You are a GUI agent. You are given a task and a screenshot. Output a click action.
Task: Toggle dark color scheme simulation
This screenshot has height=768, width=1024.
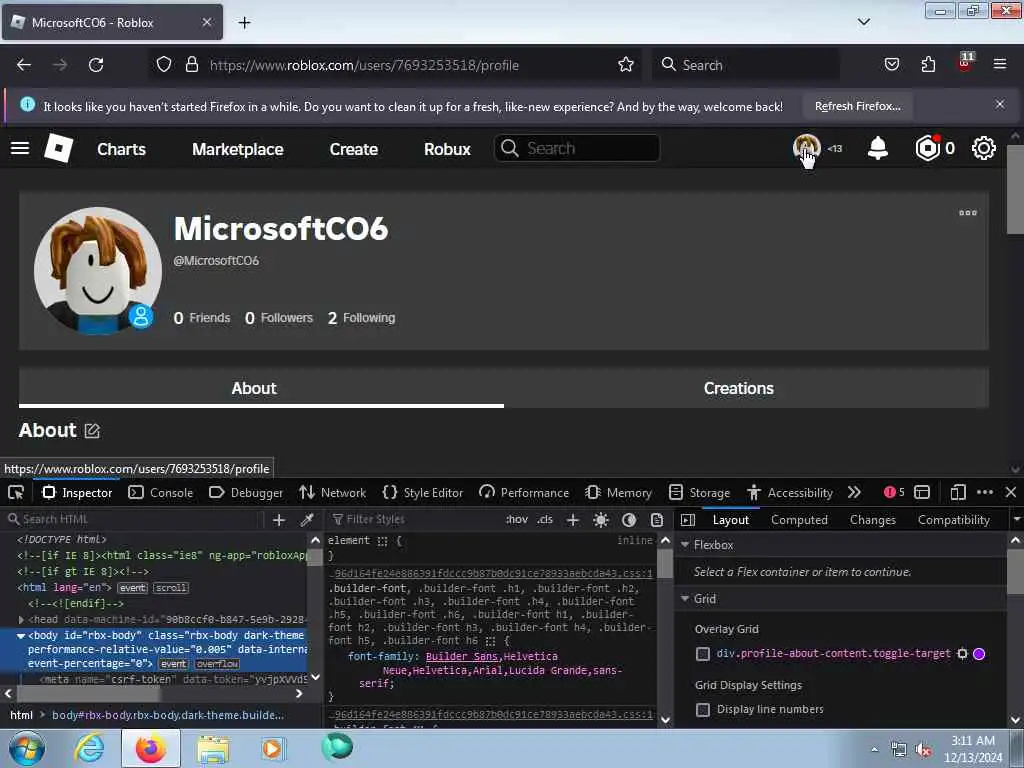click(629, 520)
